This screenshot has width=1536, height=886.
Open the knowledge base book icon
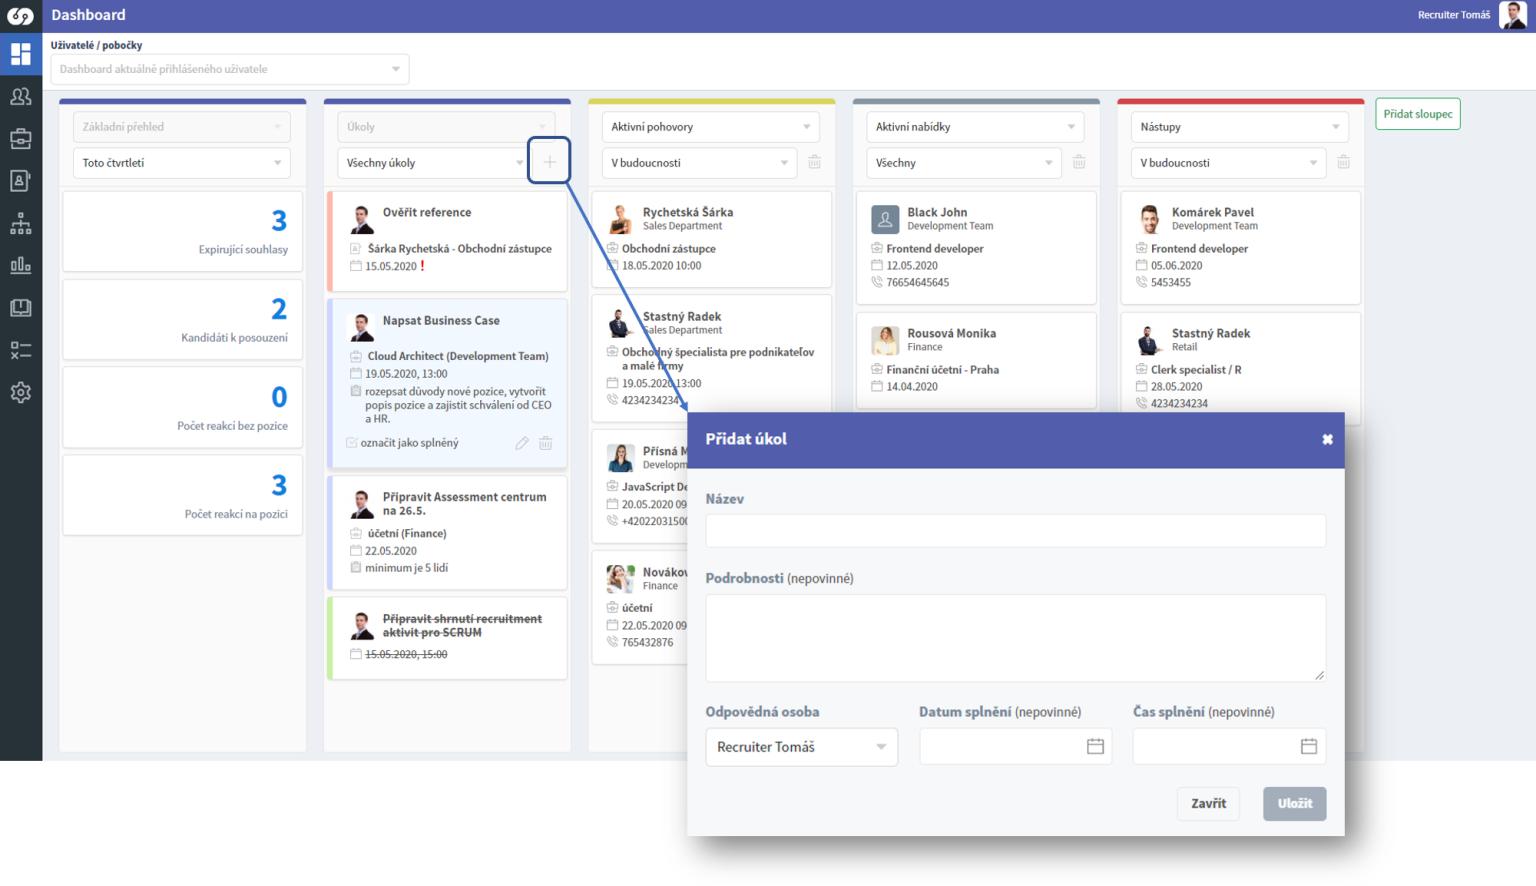21,308
